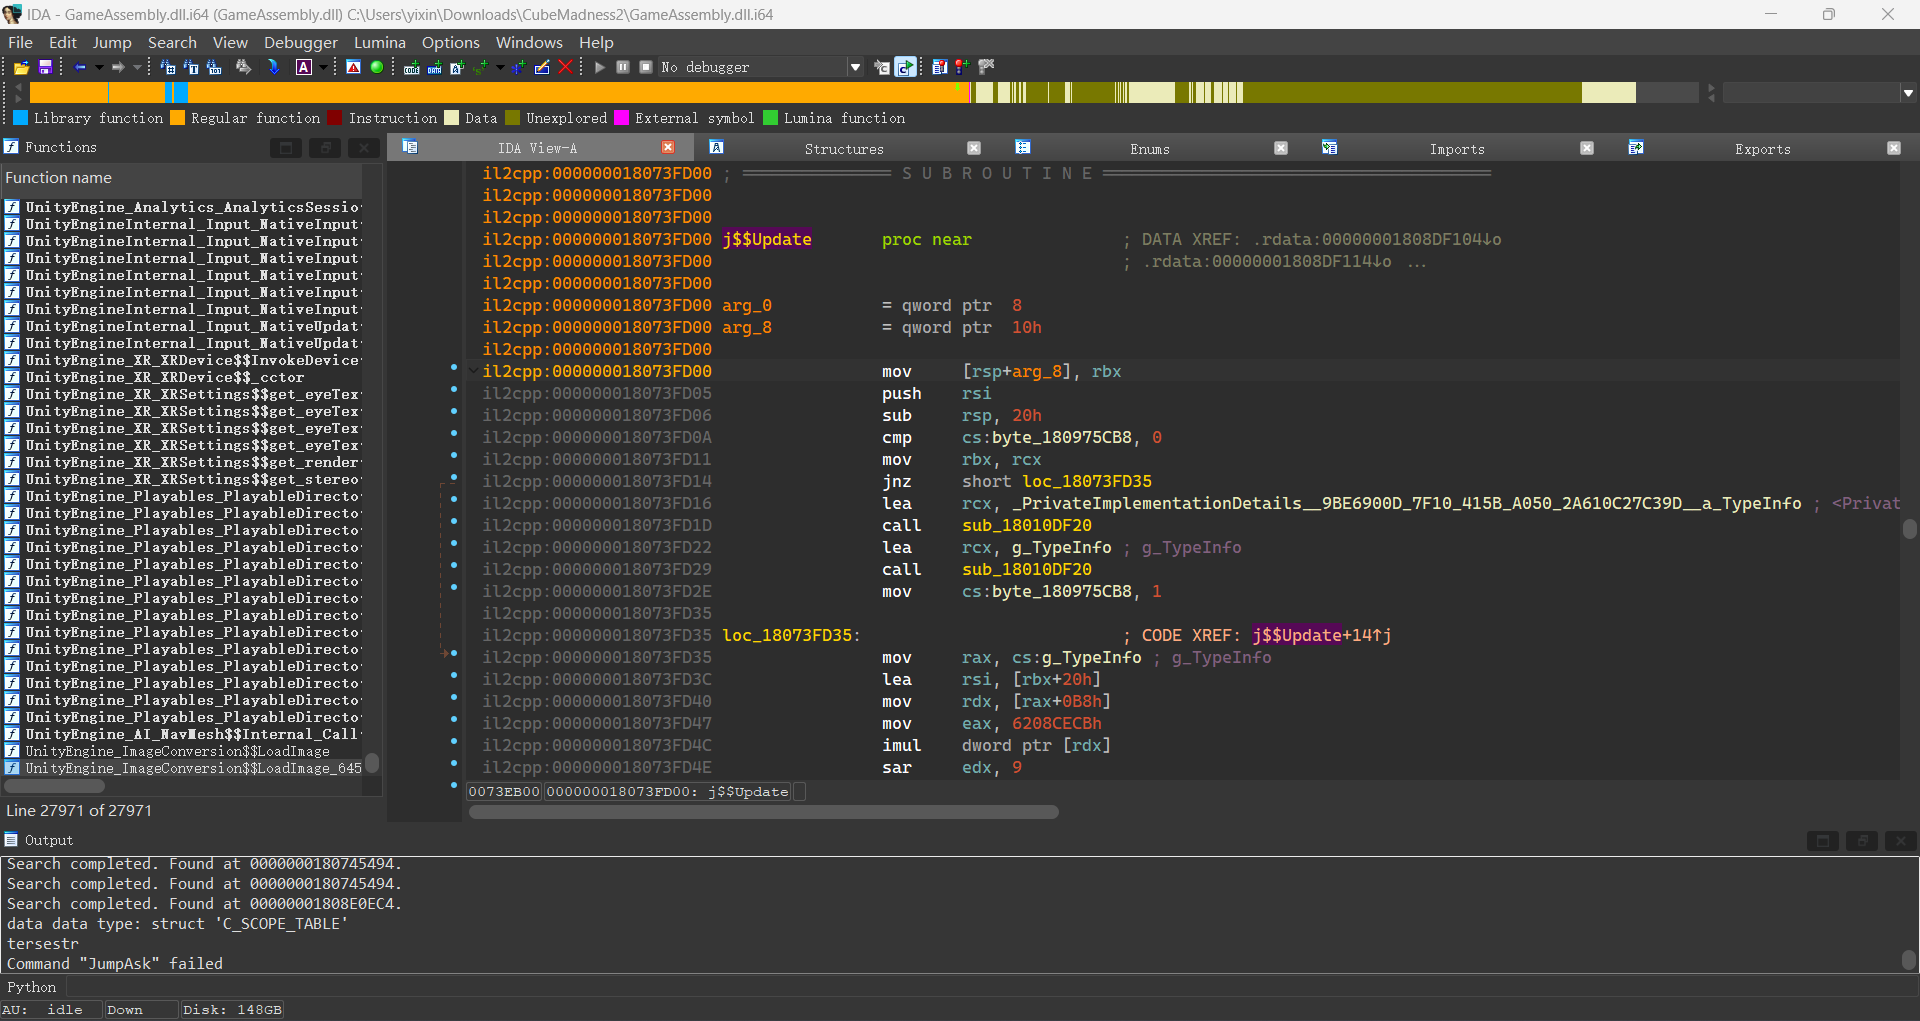Switch to the Exports tab
Image resolution: width=1920 pixels, height=1021 pixels.
pos(1763,148)
